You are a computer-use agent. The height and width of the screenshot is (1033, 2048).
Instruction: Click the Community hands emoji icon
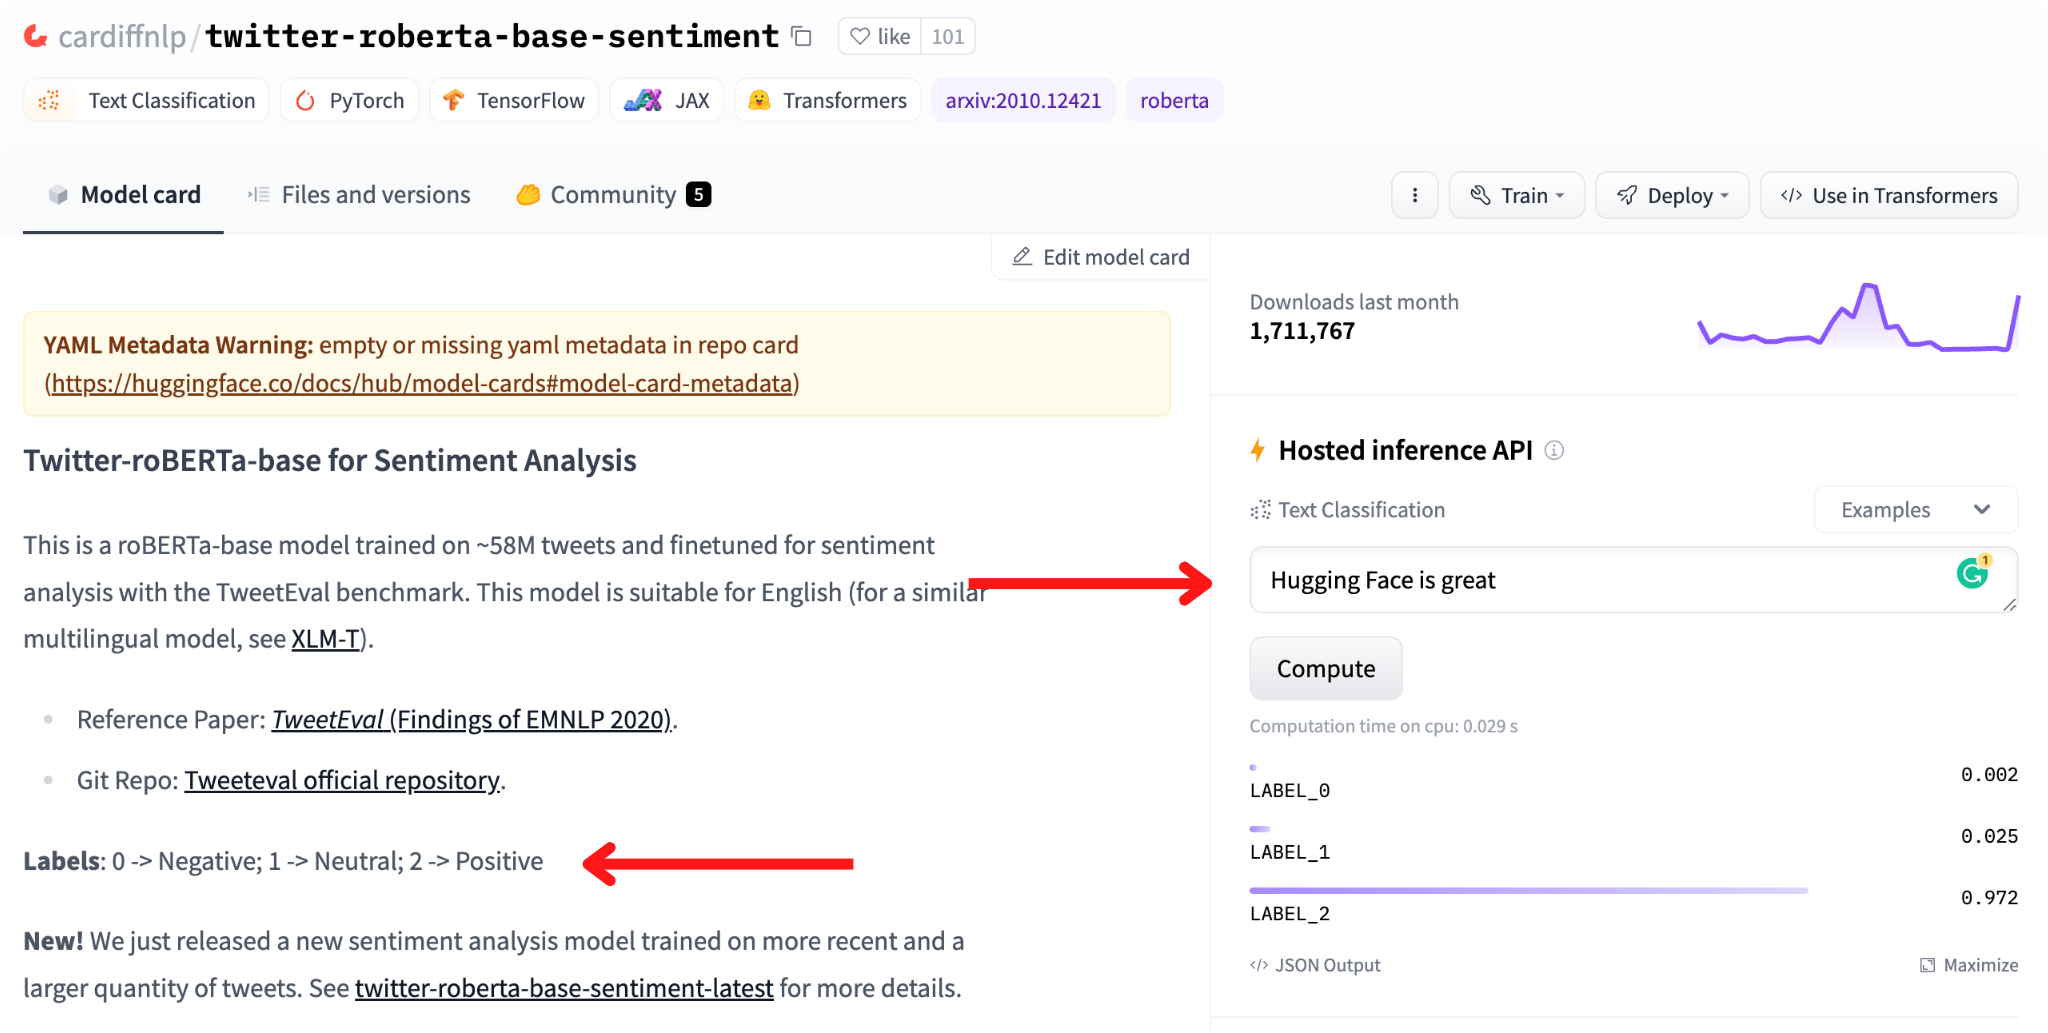coord(528,195)
